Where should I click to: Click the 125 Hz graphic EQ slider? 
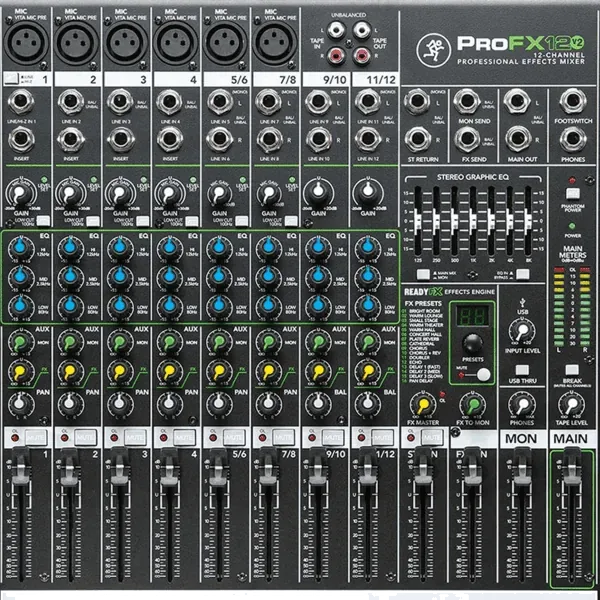[417, 221]
